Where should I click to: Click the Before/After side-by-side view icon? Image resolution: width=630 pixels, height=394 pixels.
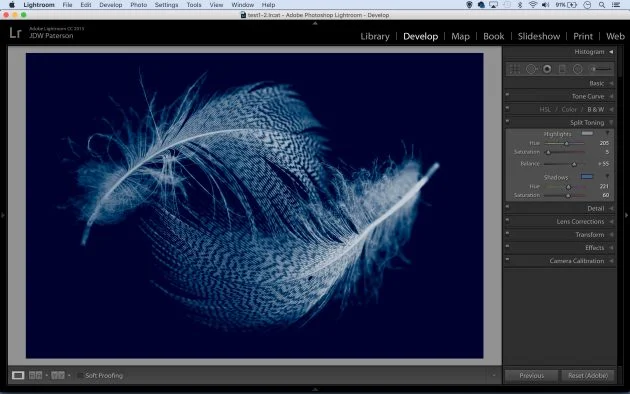click(35, 375)
